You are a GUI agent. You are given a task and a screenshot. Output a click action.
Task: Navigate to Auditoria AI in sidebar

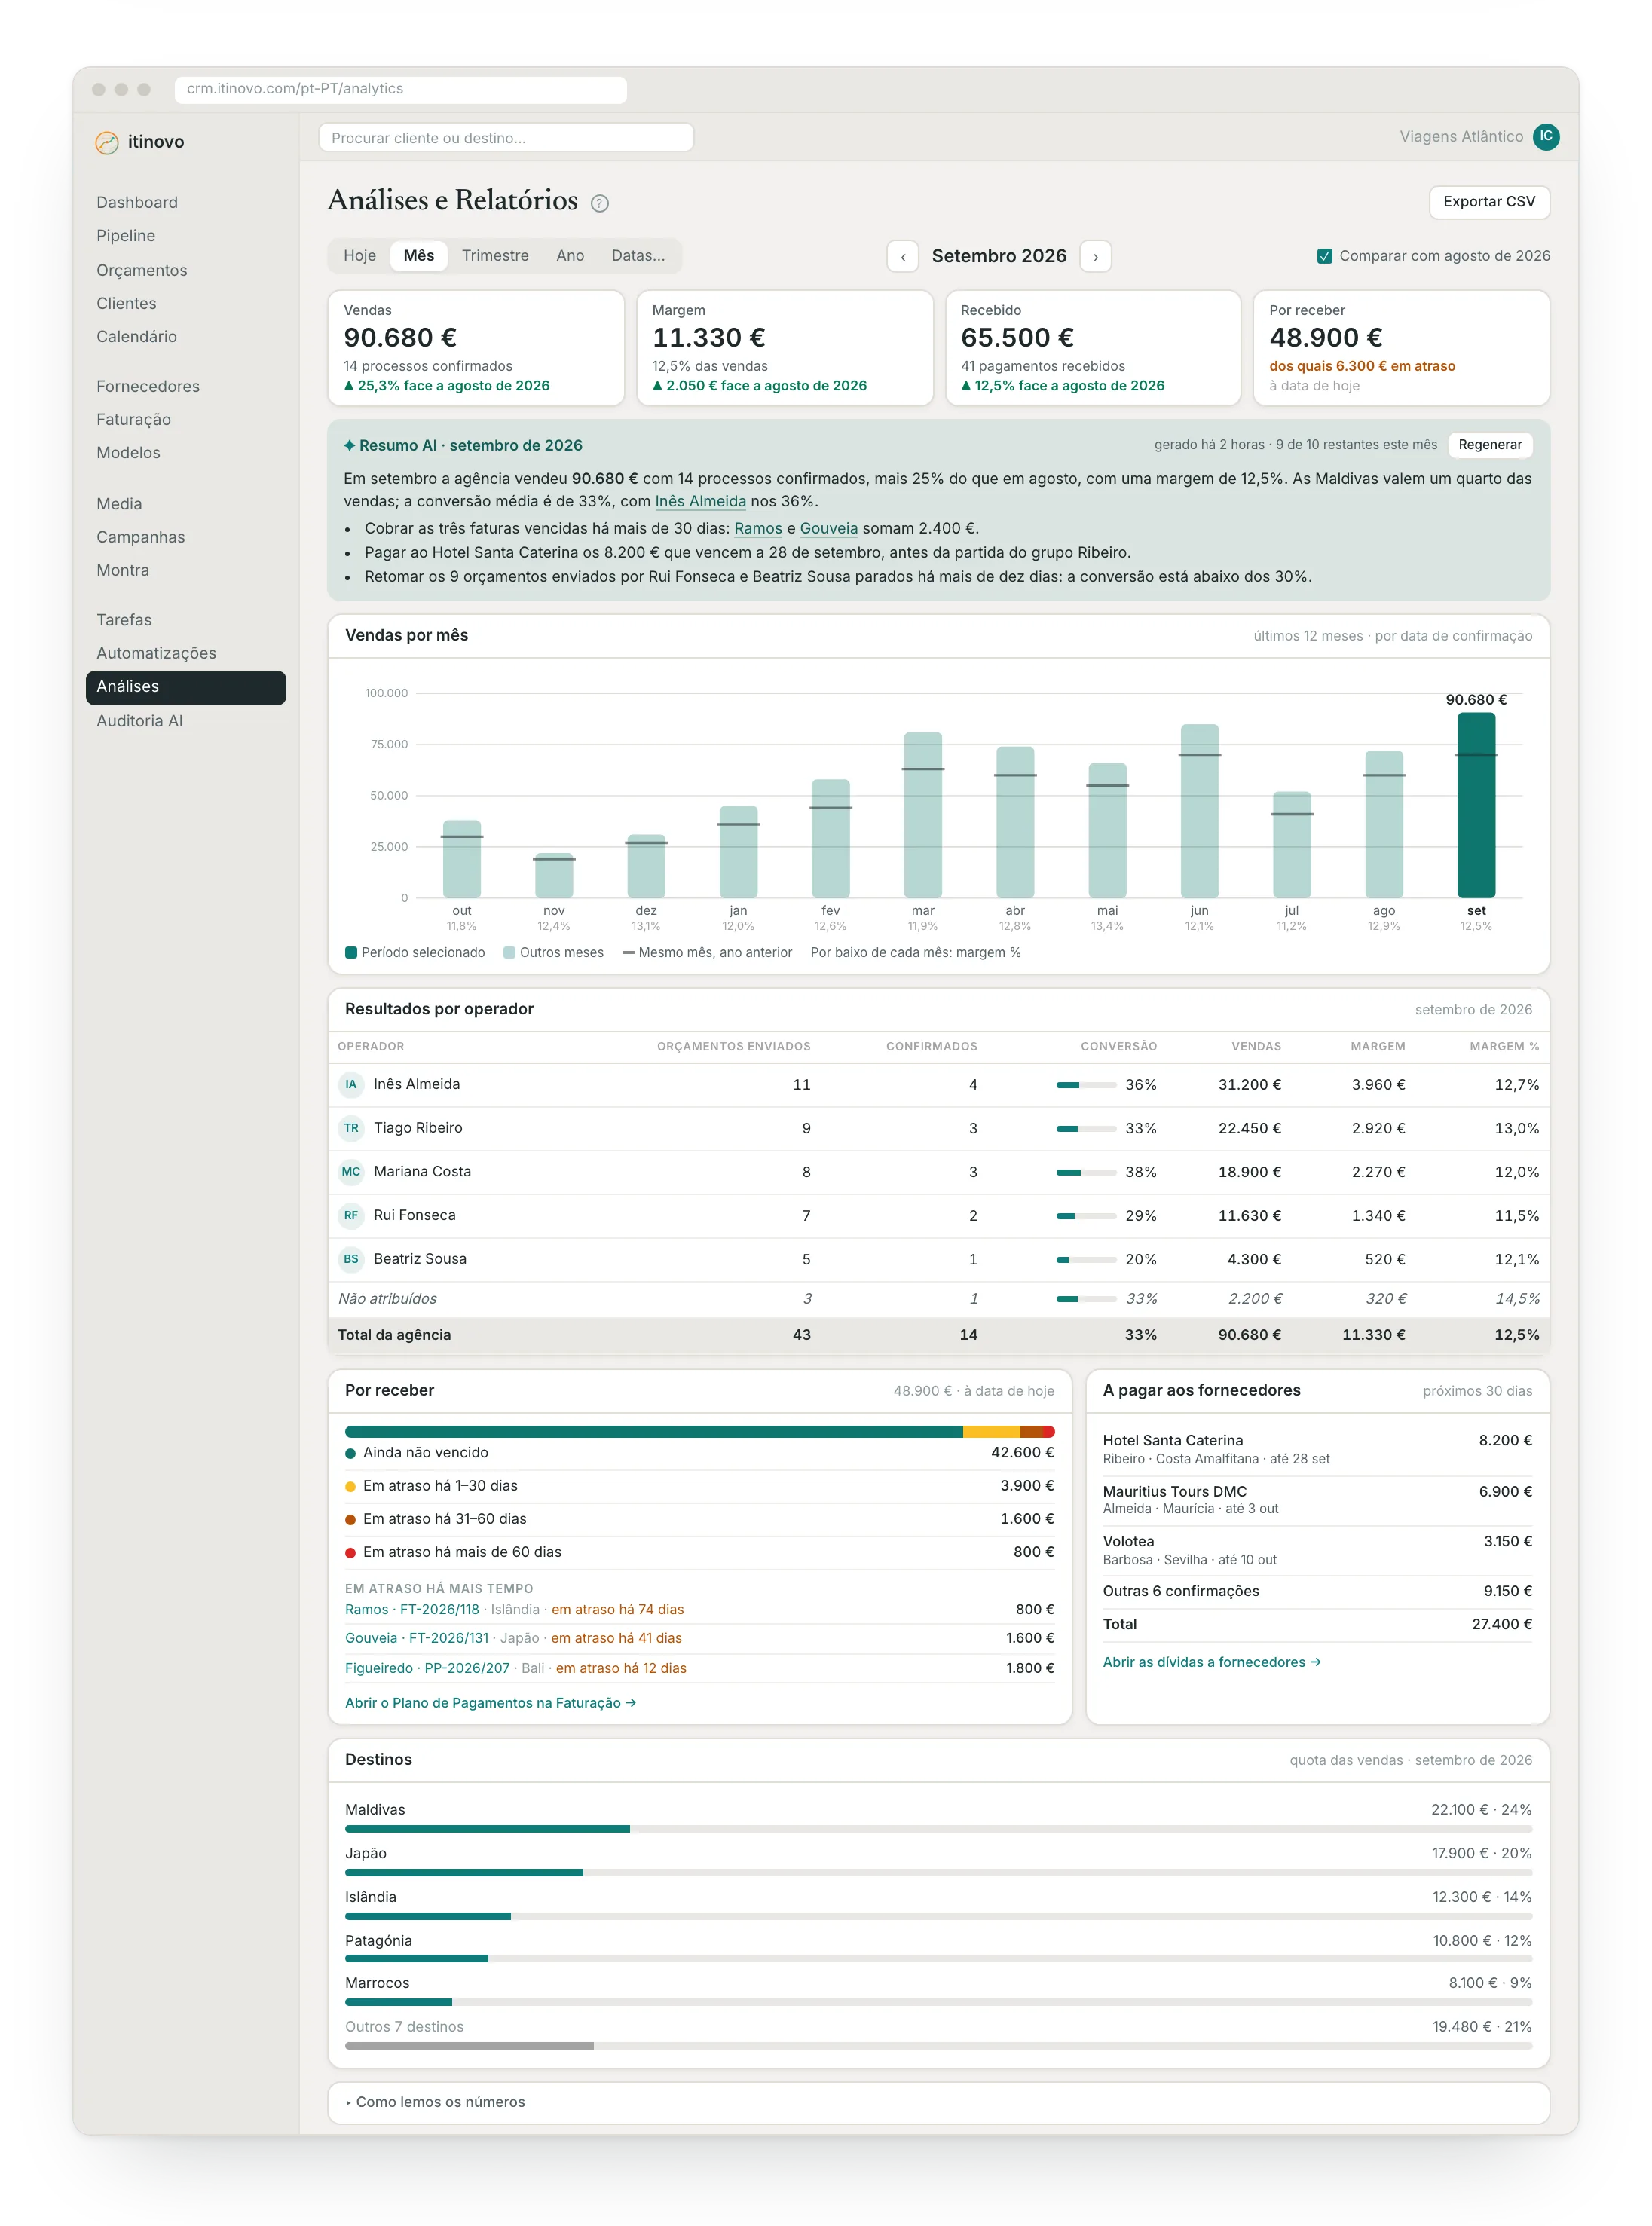point(140,720)
